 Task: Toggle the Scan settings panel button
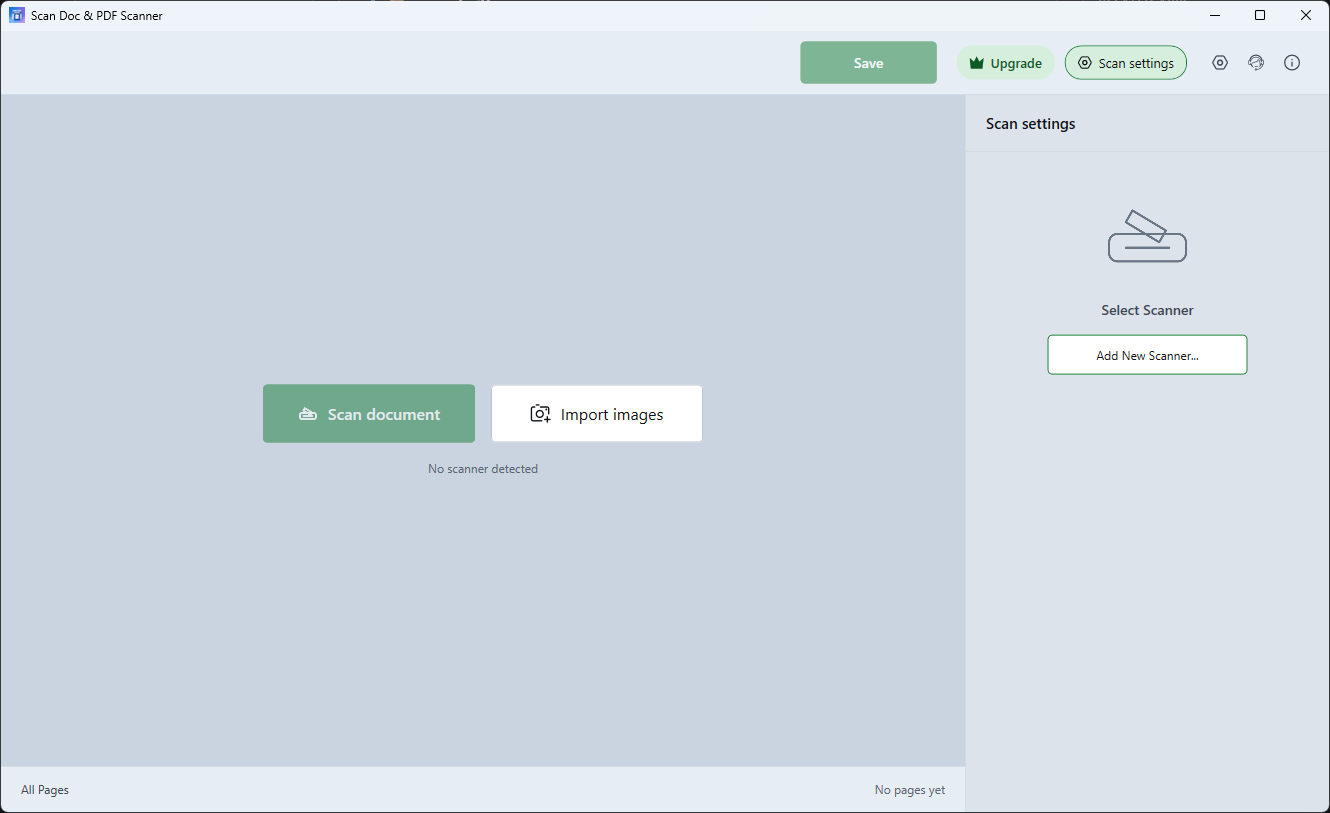(x=1126, y=63)
